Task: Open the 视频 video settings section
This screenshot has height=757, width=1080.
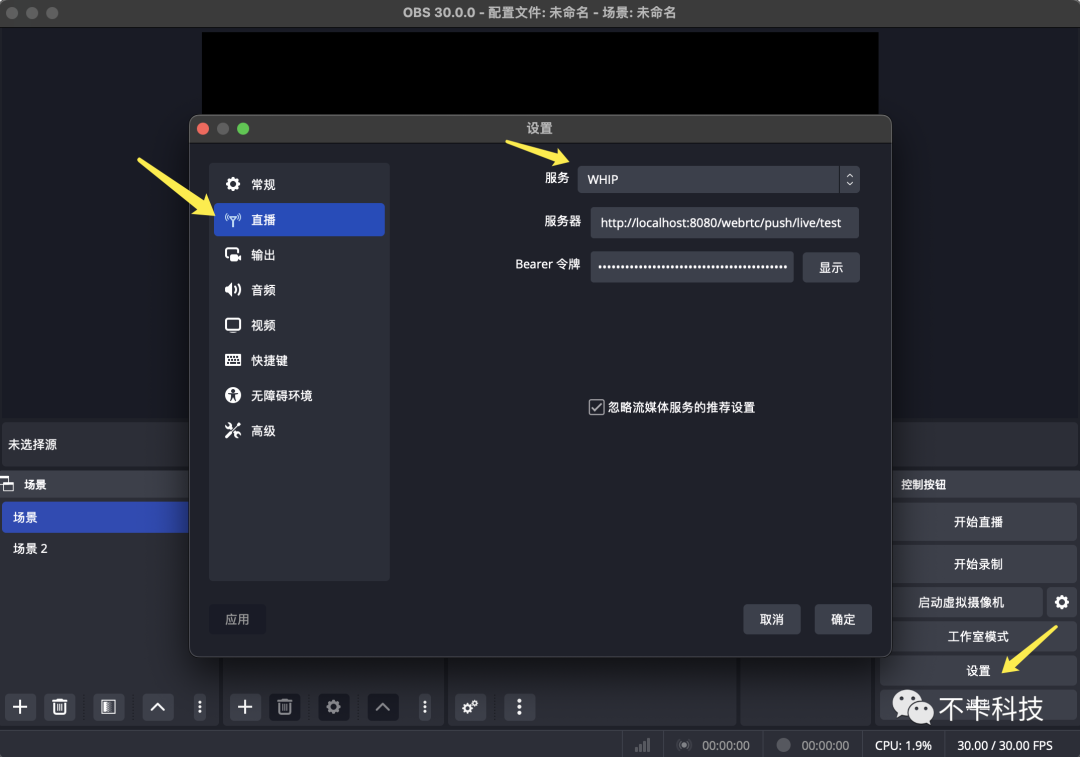Action: 299,325
